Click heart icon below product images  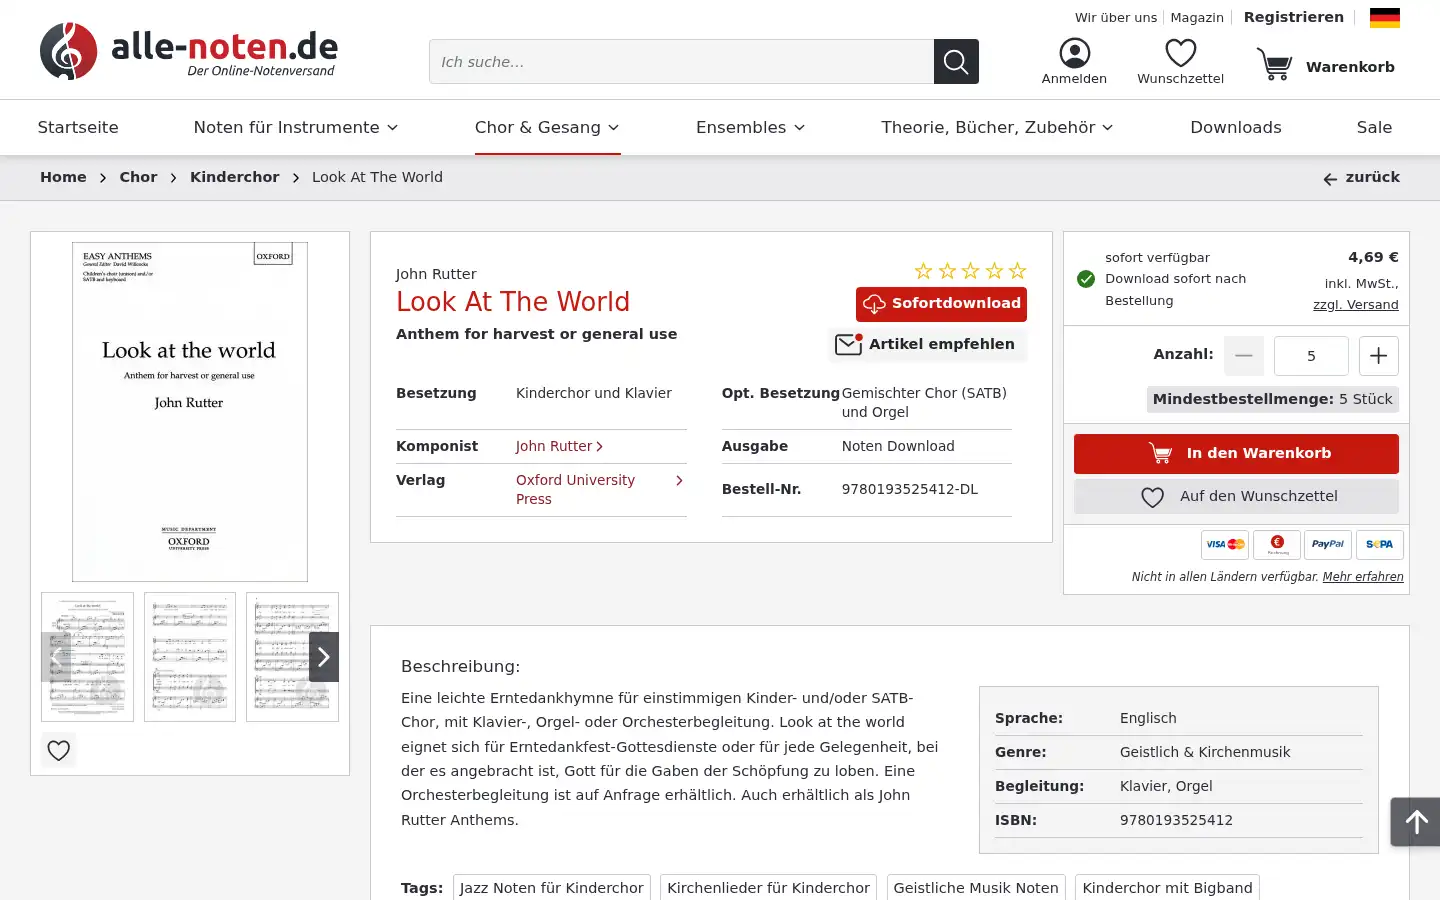(59, 750)
